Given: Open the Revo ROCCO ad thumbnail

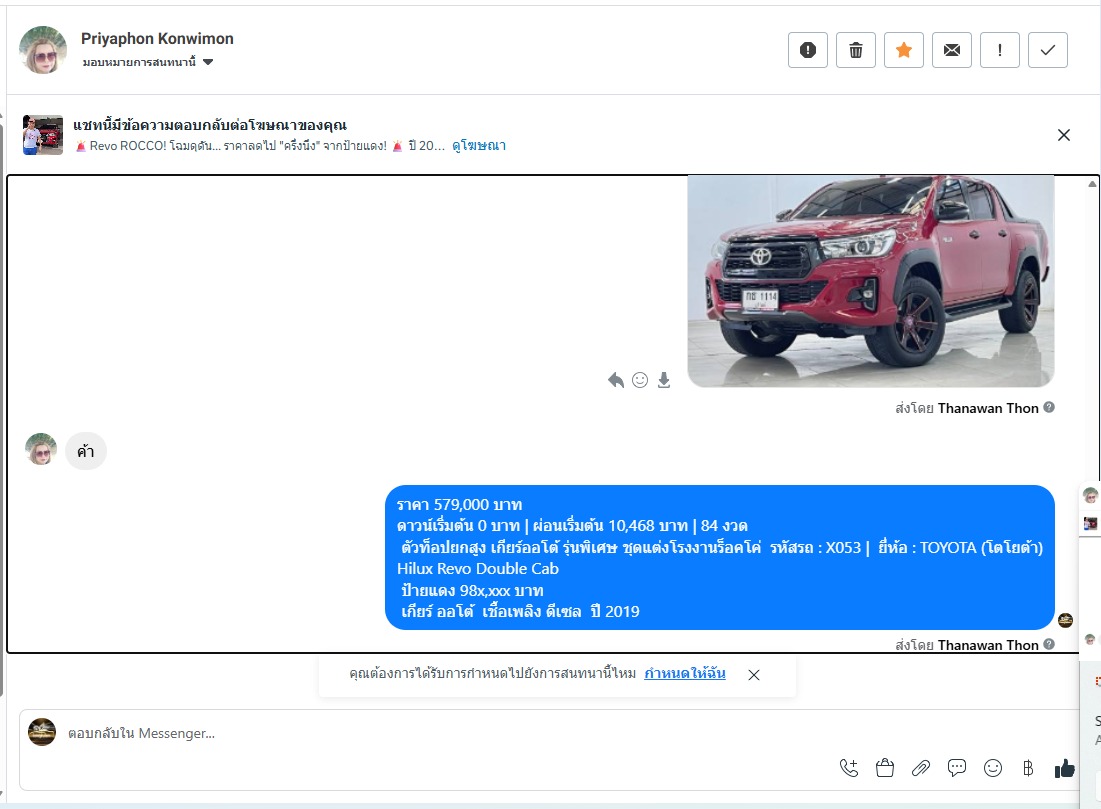Looking at the screenshot, I should (43, 135).
